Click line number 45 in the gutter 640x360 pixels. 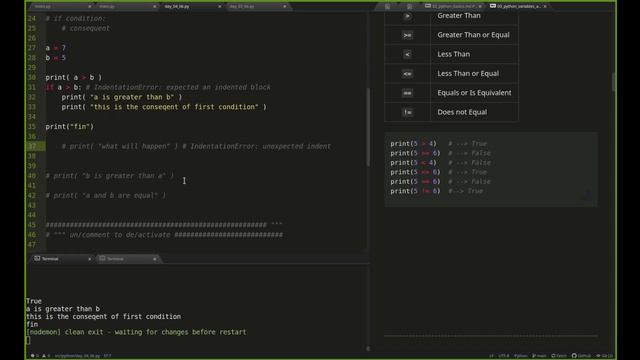click(31, 225)
